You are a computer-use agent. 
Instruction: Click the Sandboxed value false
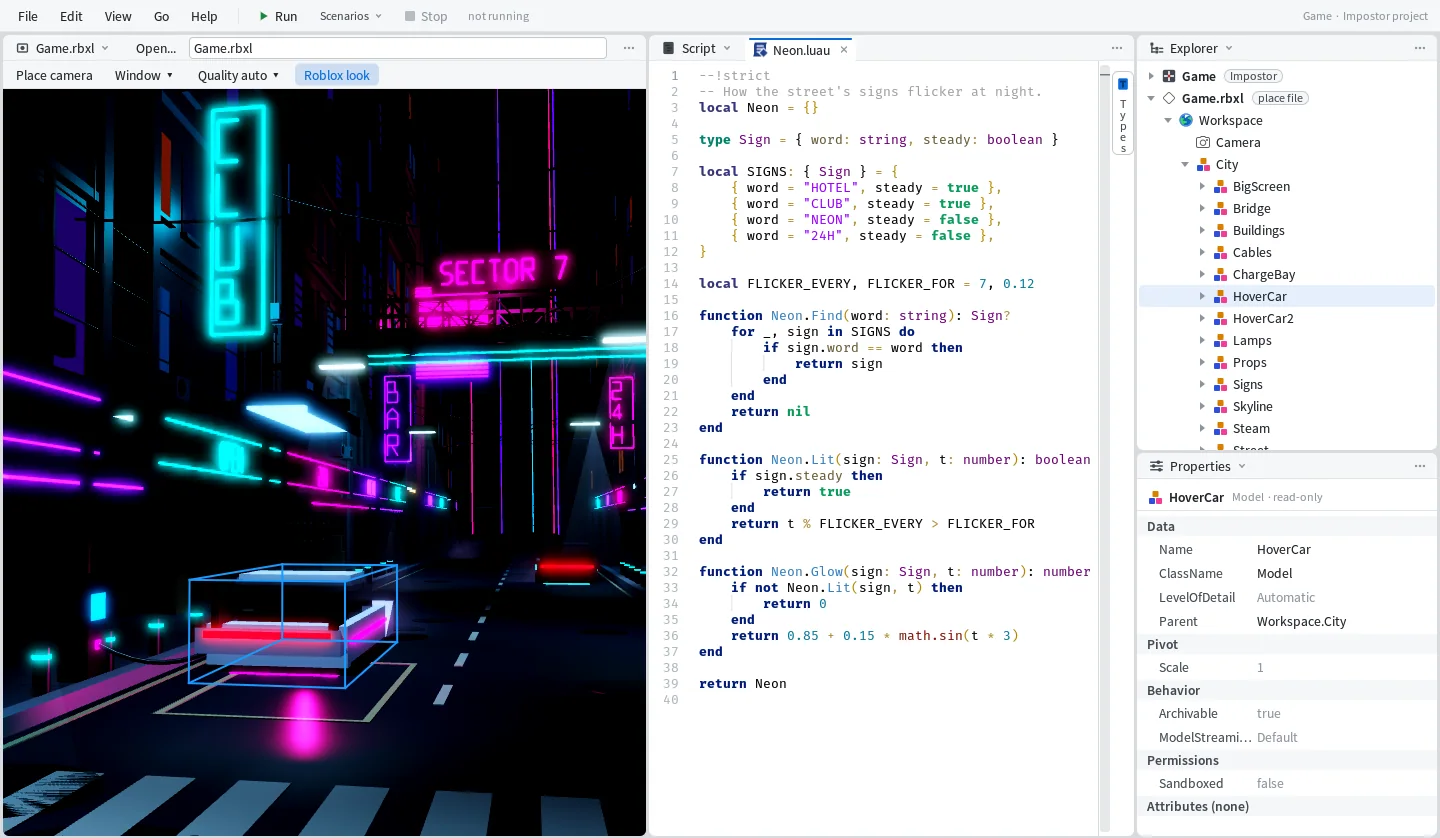[x=1270, y=783]
